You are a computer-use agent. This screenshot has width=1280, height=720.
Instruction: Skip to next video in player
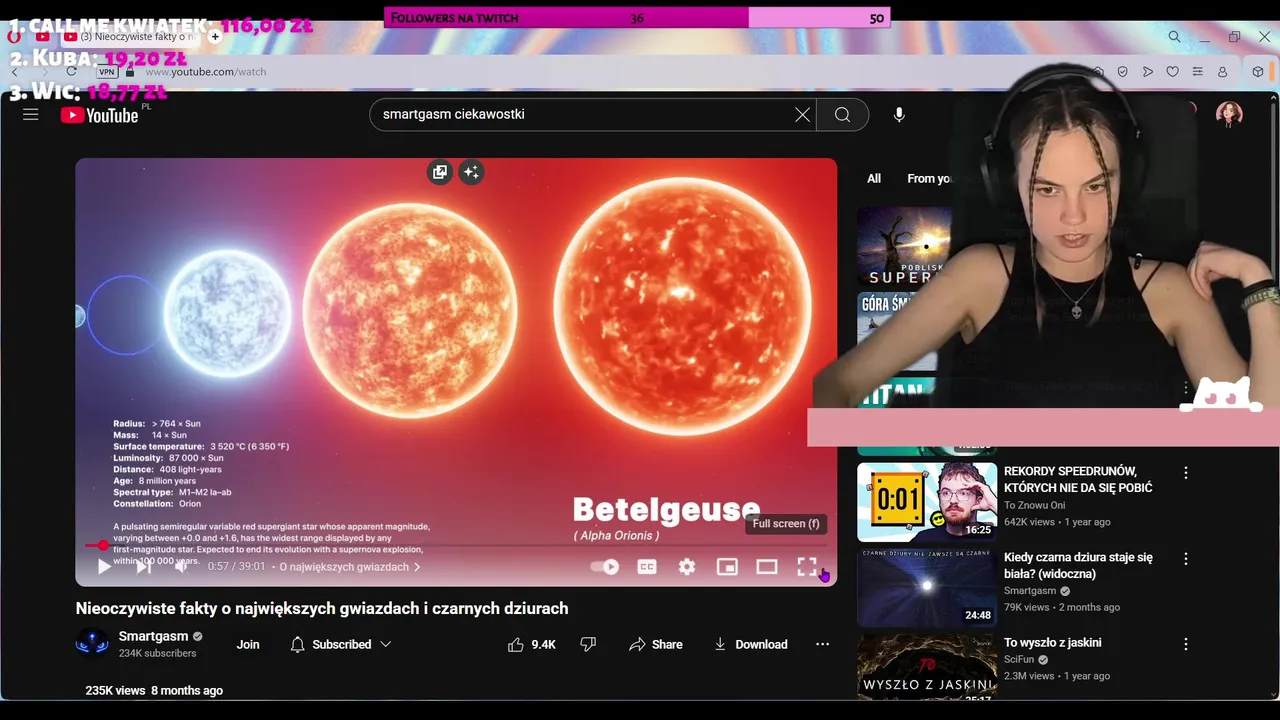[x=143, y=567]
